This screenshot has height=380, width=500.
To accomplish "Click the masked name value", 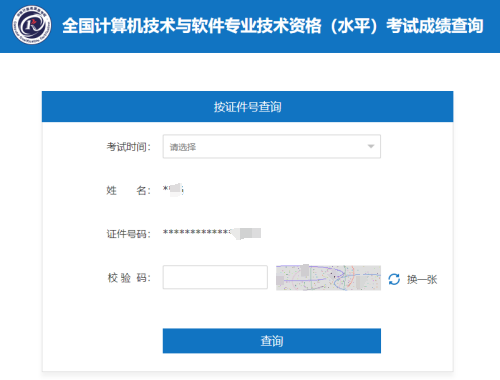I will coord(173,190).
